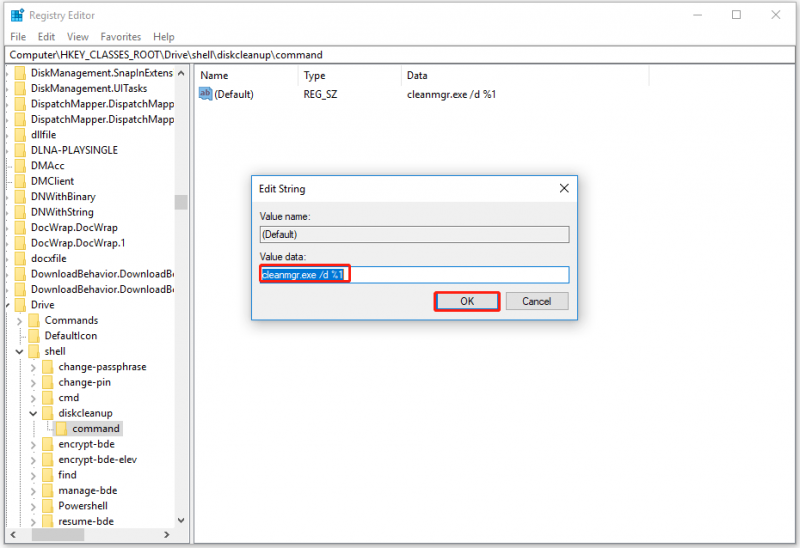Cancel the Edit String dialog
Screen dimensions: 800x548
click(537, 301)
